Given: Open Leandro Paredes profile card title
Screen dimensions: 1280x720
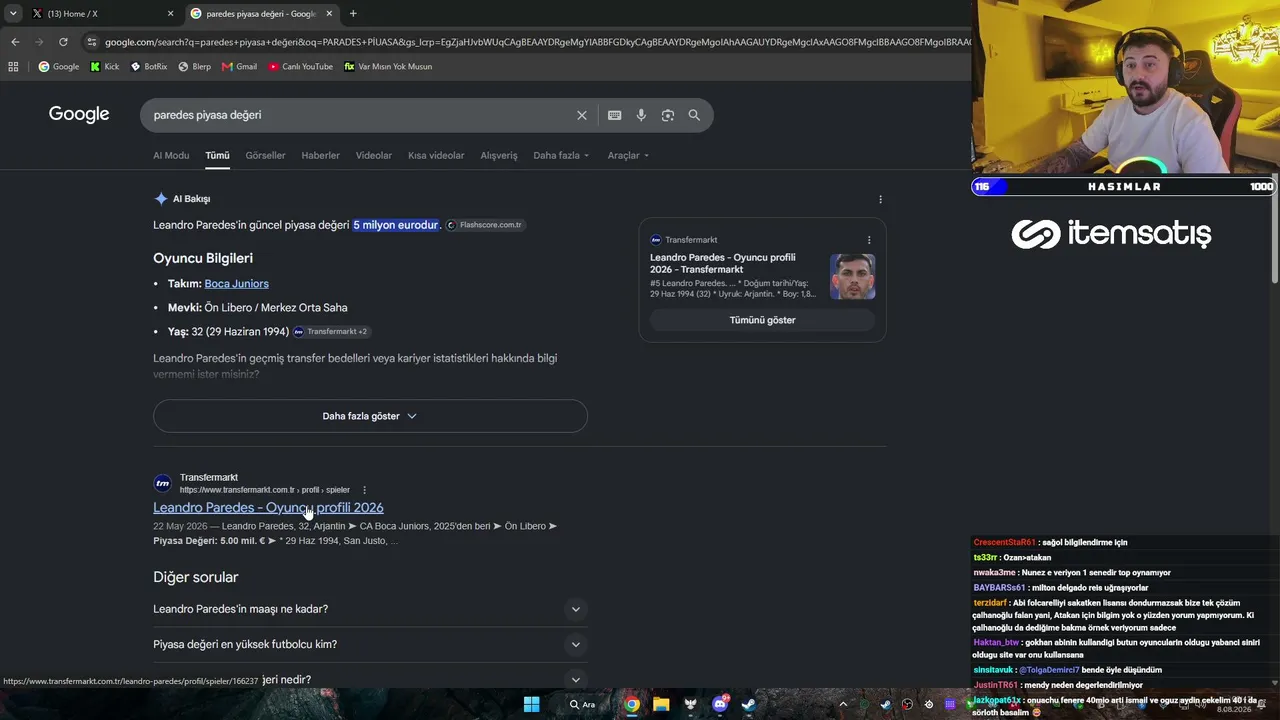Looking at the screenshot, I should [x=723, y=264].
